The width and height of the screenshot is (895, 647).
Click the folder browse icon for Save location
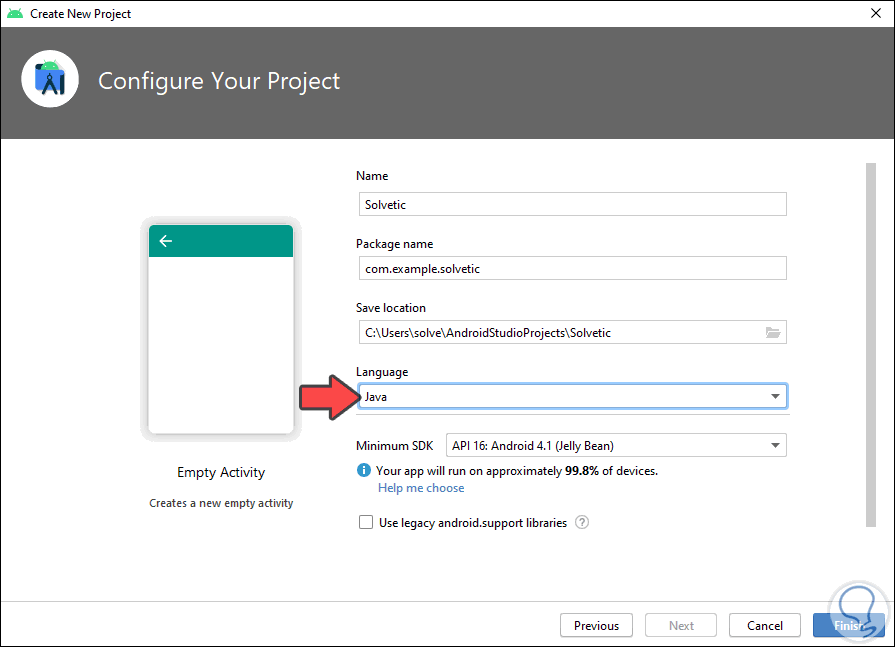pyautogui.click(x=772, y=332)
